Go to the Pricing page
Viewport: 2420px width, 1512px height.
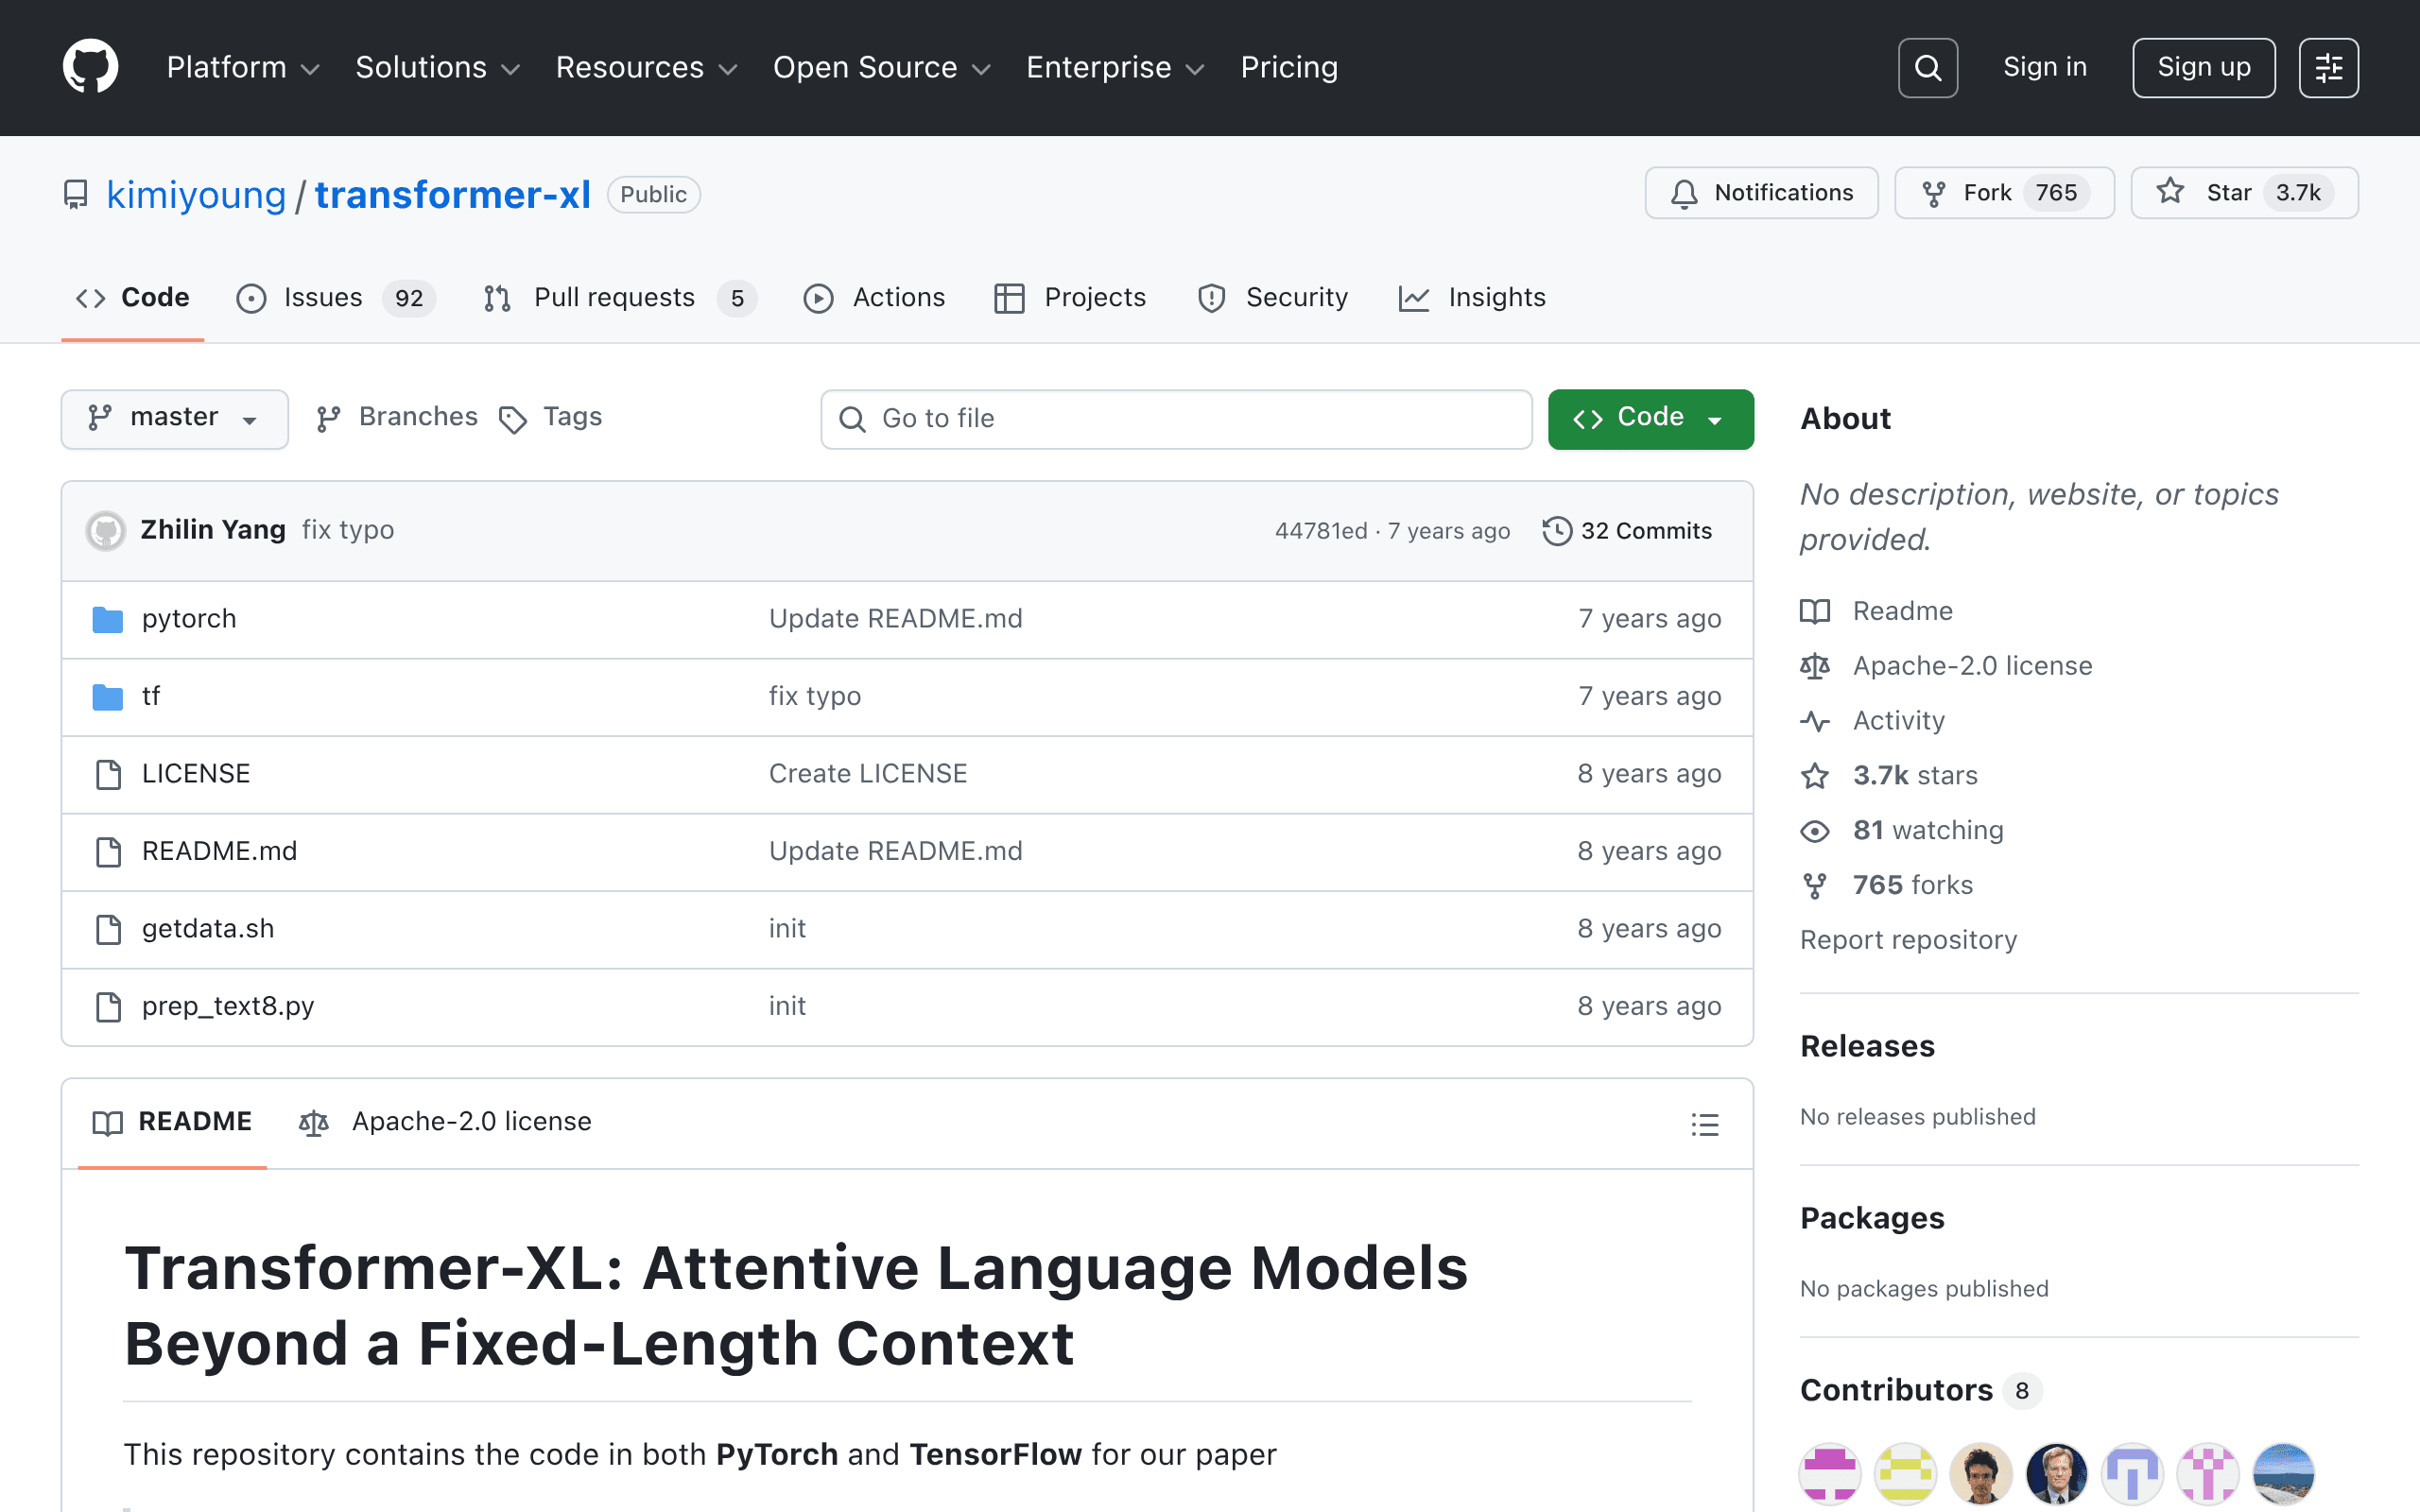[x=1289, y=67]
